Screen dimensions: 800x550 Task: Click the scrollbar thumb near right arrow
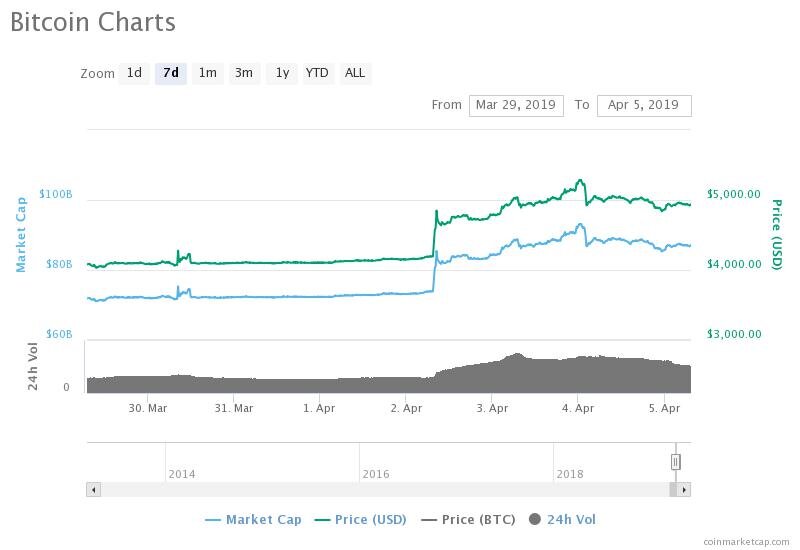[x=673, y=490]
